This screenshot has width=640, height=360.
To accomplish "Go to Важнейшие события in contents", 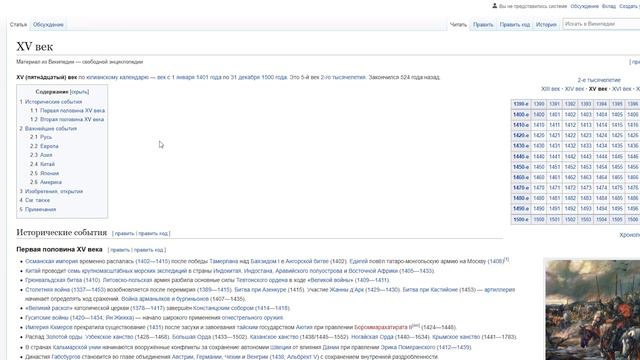I will pos(51,129).
